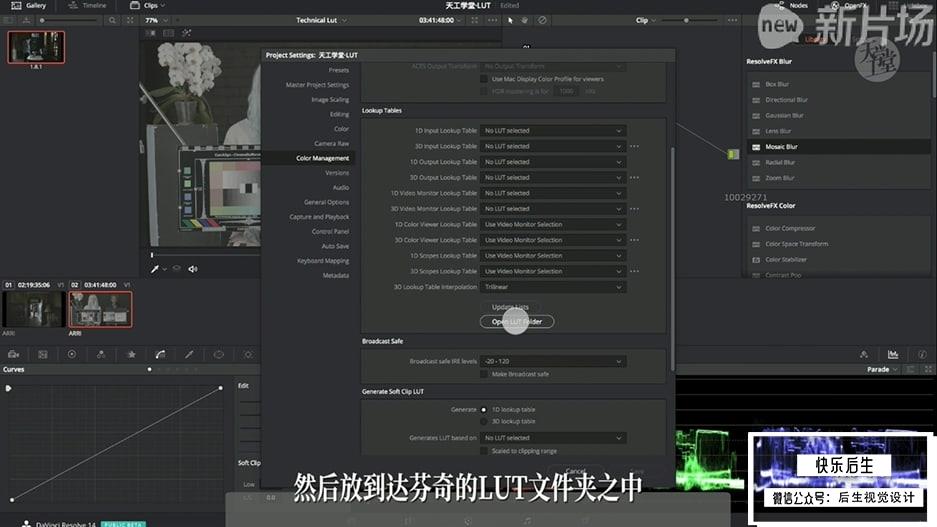The image size is (937, 527).
Task: Open 1D Input Lookup Table dropdown
Action: [x=553, y=131]
